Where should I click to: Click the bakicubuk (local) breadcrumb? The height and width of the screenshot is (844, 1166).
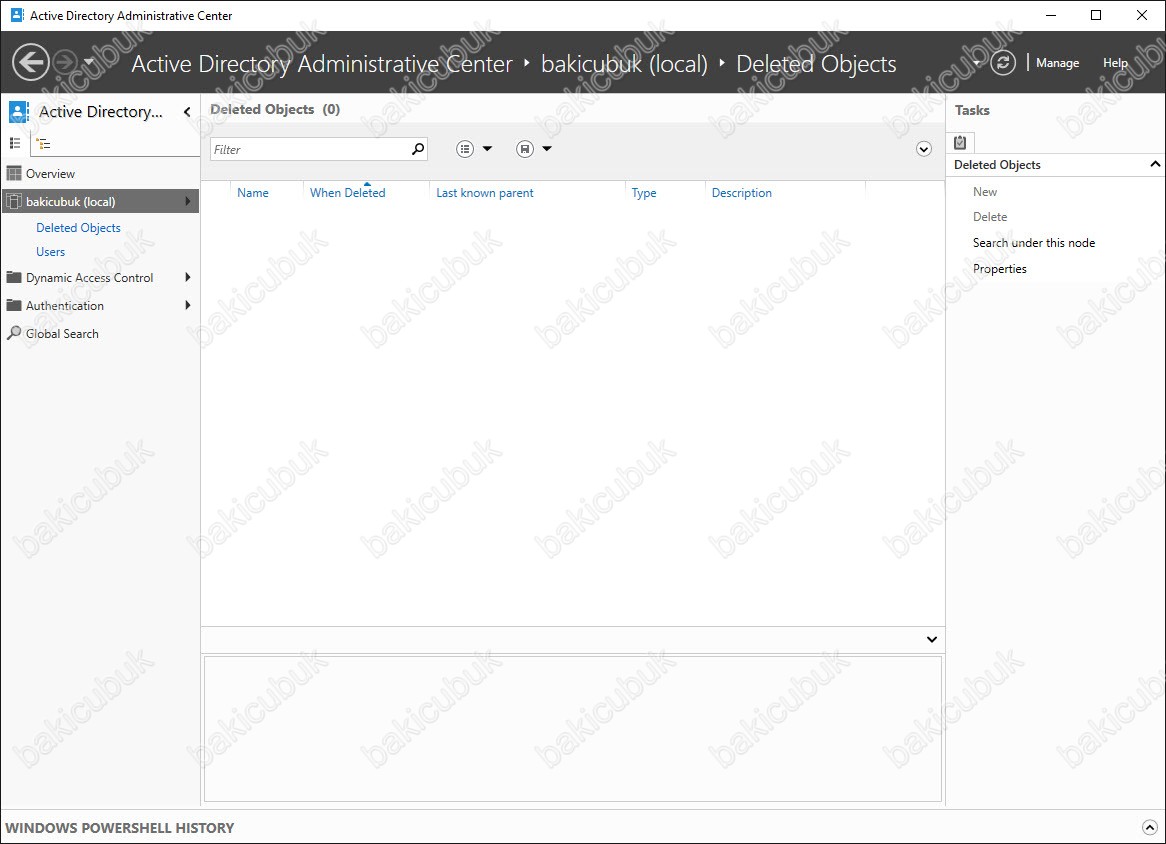click(x=624, y=64)
